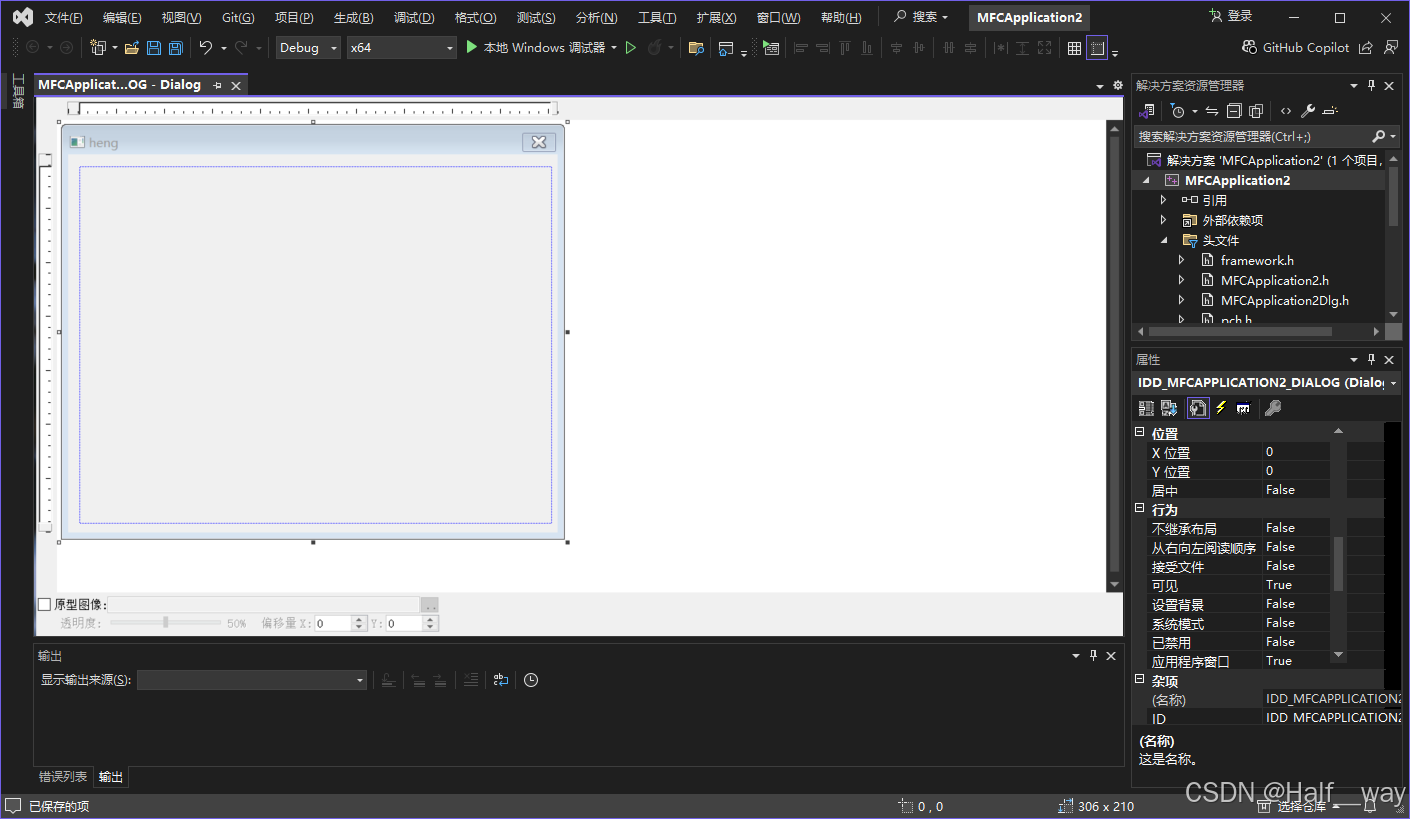Click the GitHub Copilot button
1410x819 pixels.
click(1295, 48)
